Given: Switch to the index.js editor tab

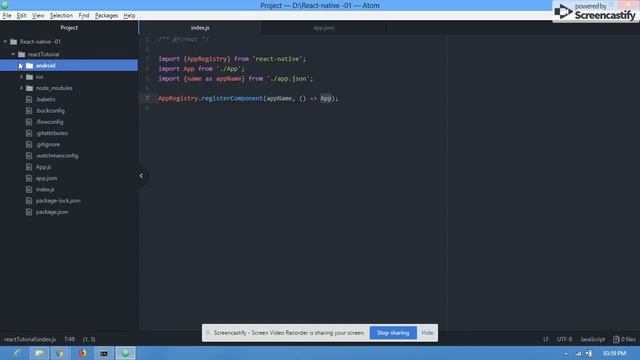Looking at the screenshot, I should tap(200, 28).
